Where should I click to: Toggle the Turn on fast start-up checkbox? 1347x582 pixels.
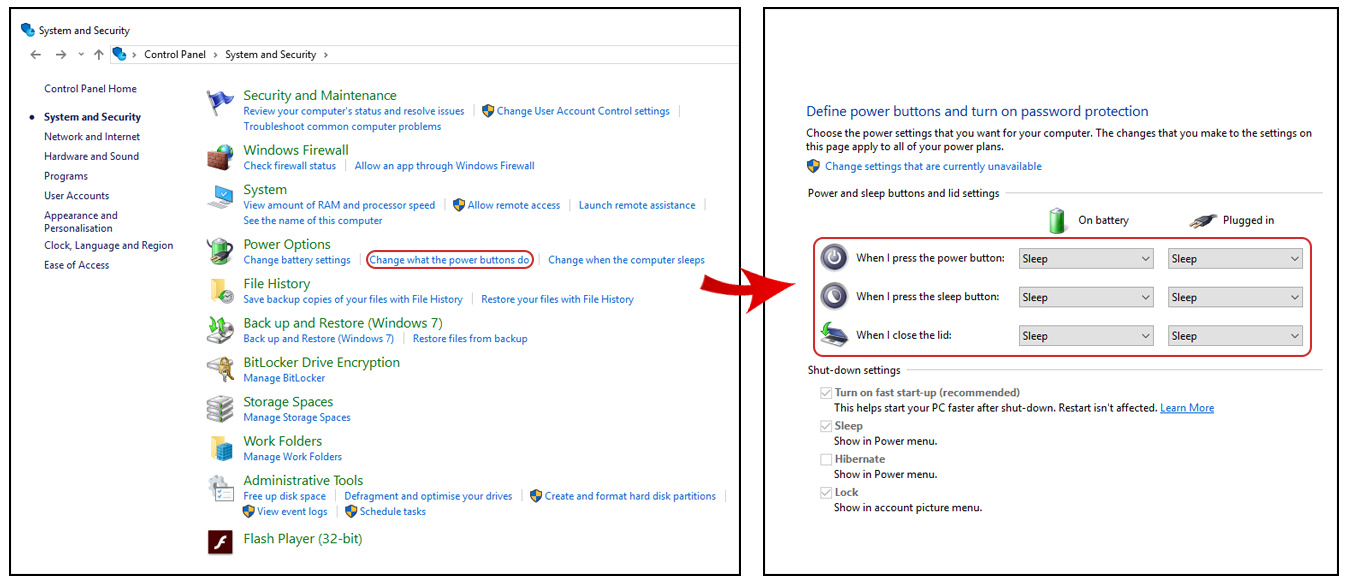tap(826, 393)
